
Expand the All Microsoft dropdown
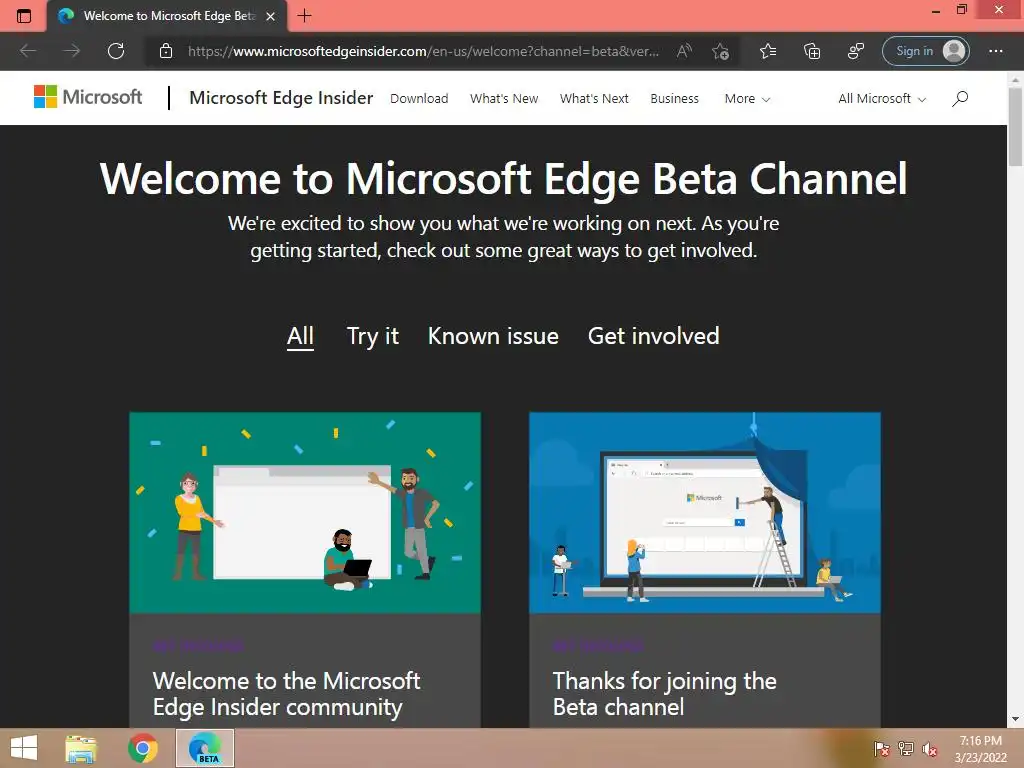(882, 99)
